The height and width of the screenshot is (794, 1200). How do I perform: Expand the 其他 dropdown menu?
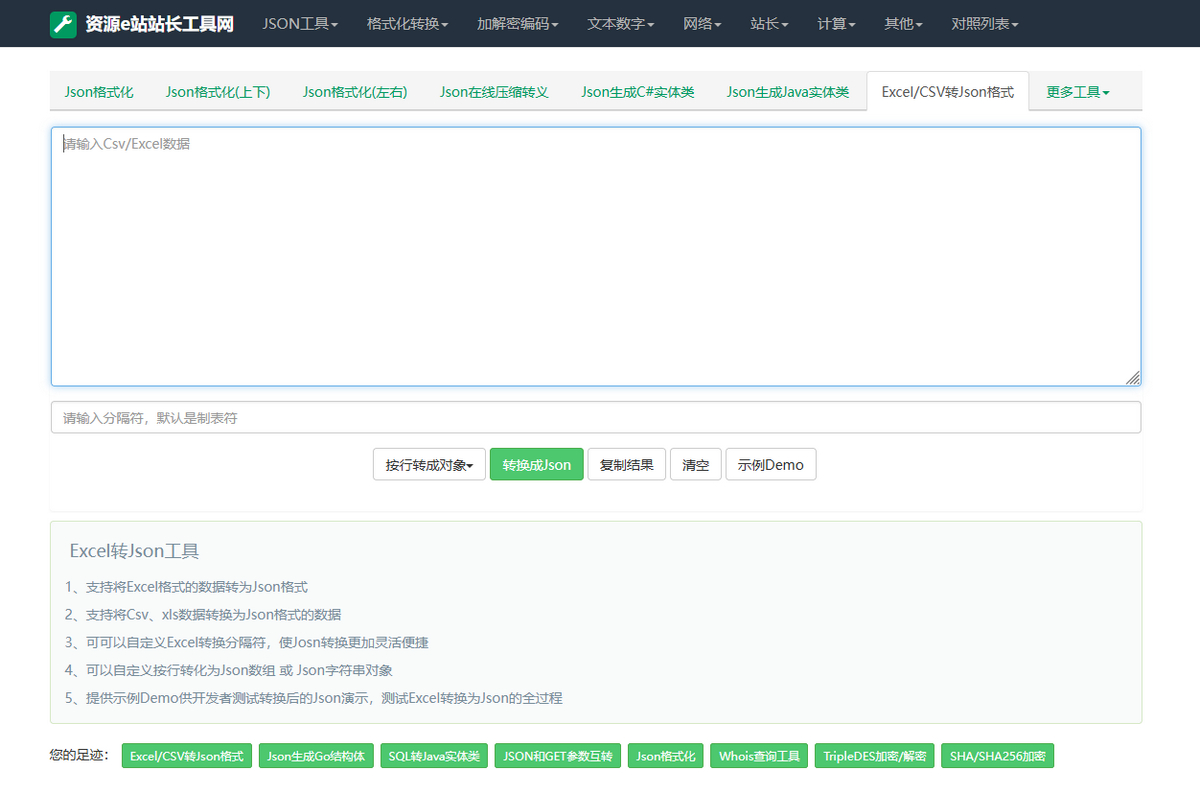click(903, 24)
